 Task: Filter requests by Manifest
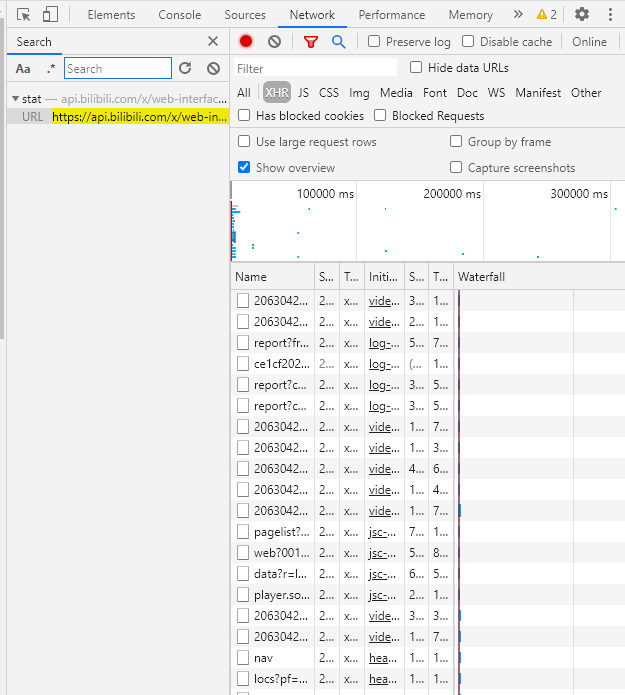[538, 93]
